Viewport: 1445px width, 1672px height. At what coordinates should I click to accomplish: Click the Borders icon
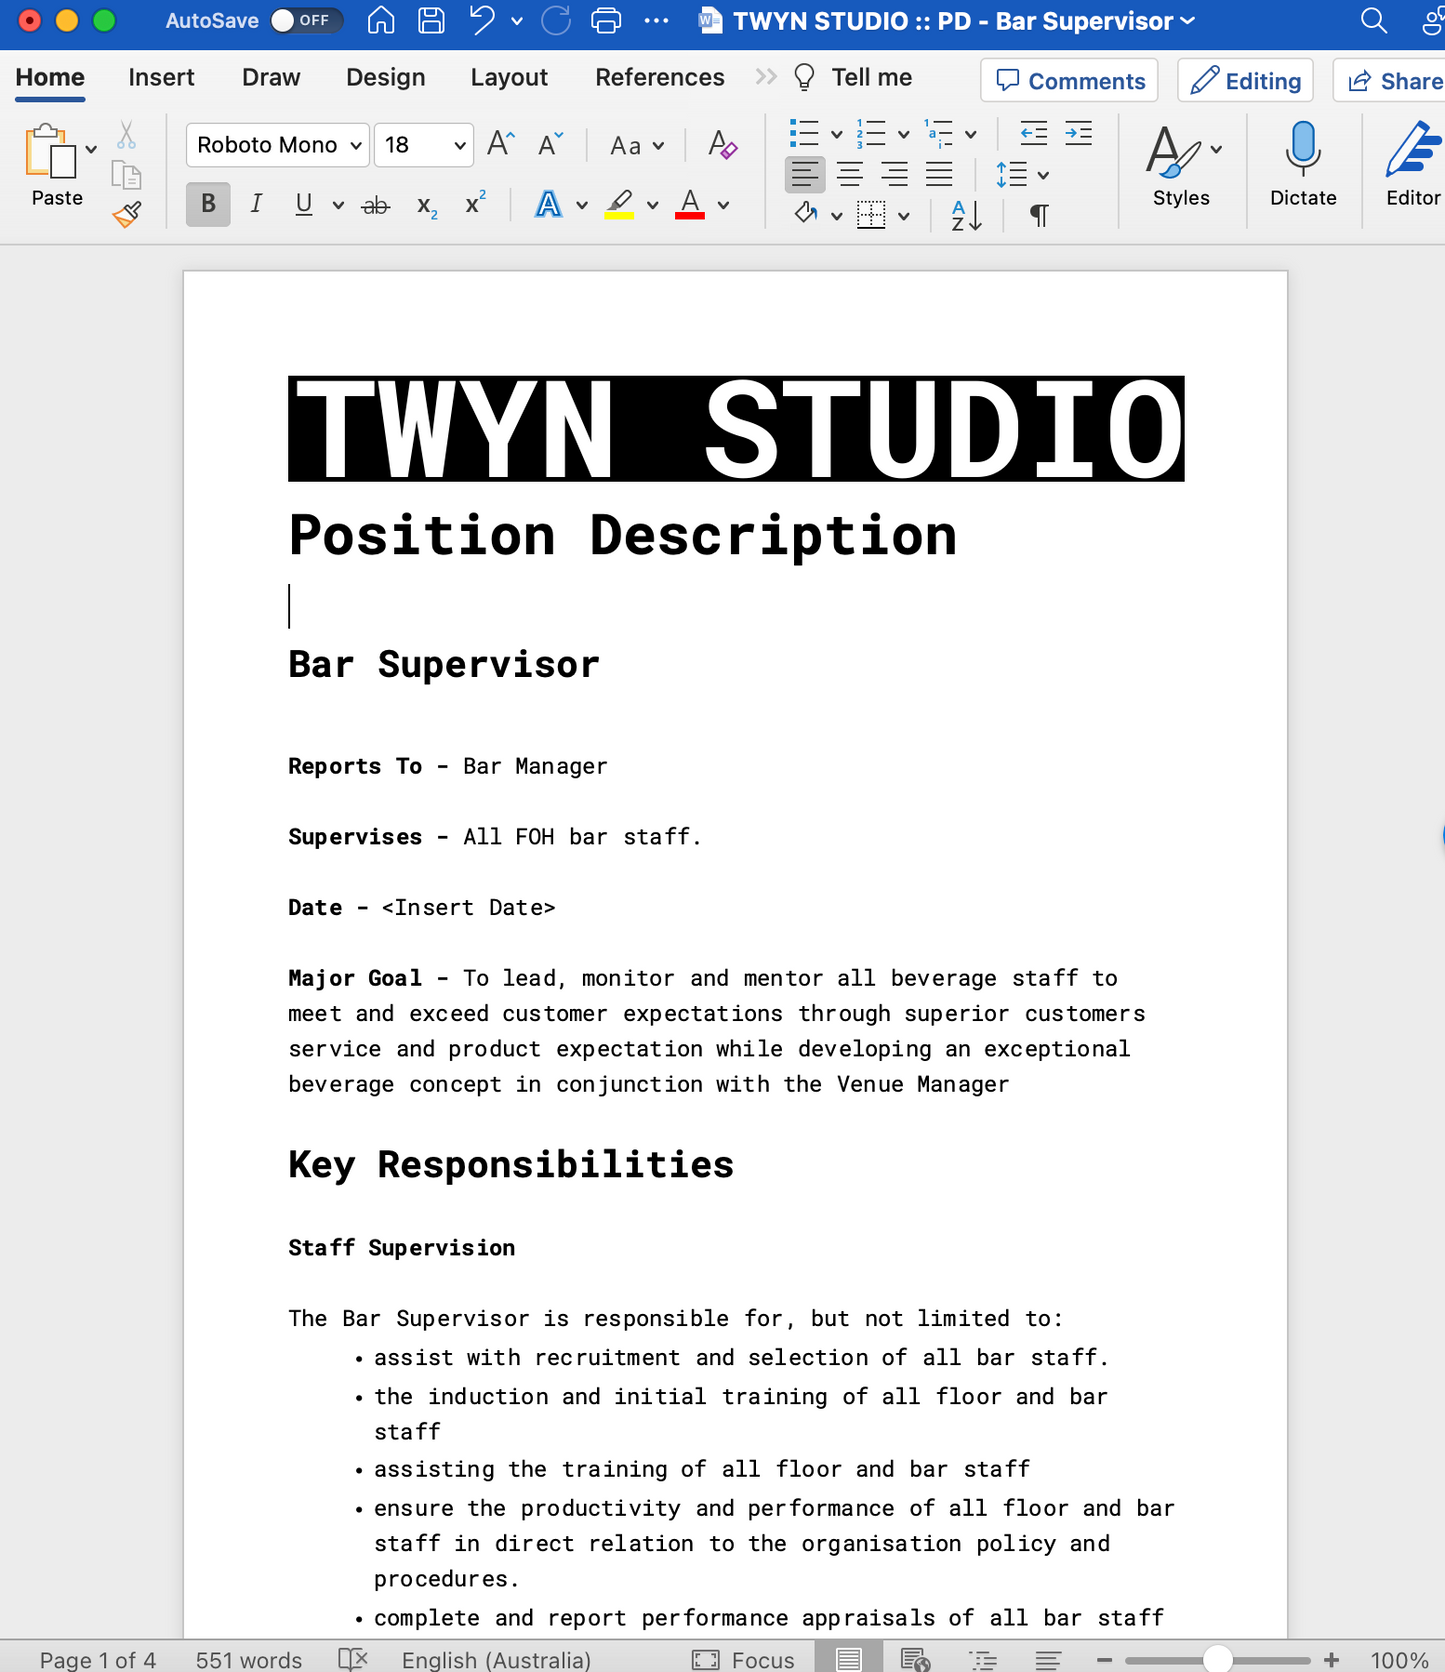click(872, 215)
